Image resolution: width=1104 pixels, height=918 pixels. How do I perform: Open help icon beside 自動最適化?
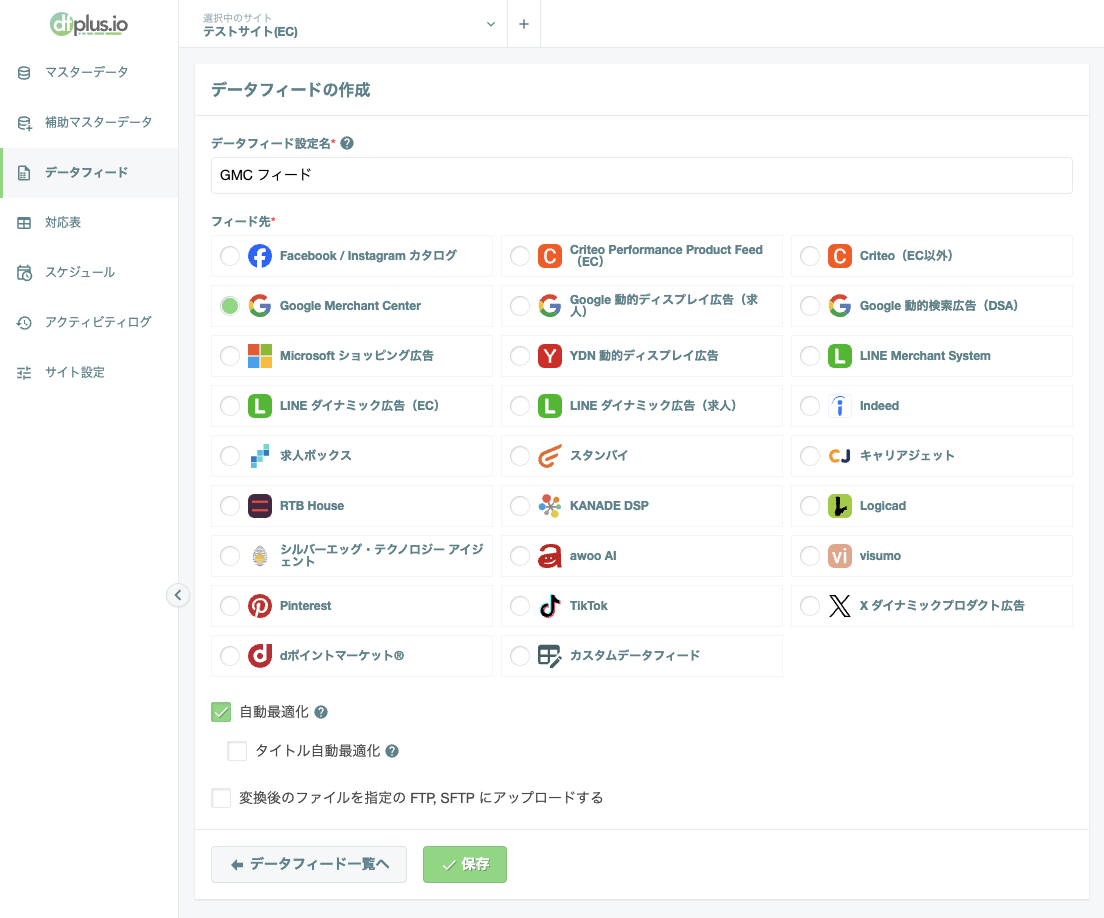pos(321,712)
